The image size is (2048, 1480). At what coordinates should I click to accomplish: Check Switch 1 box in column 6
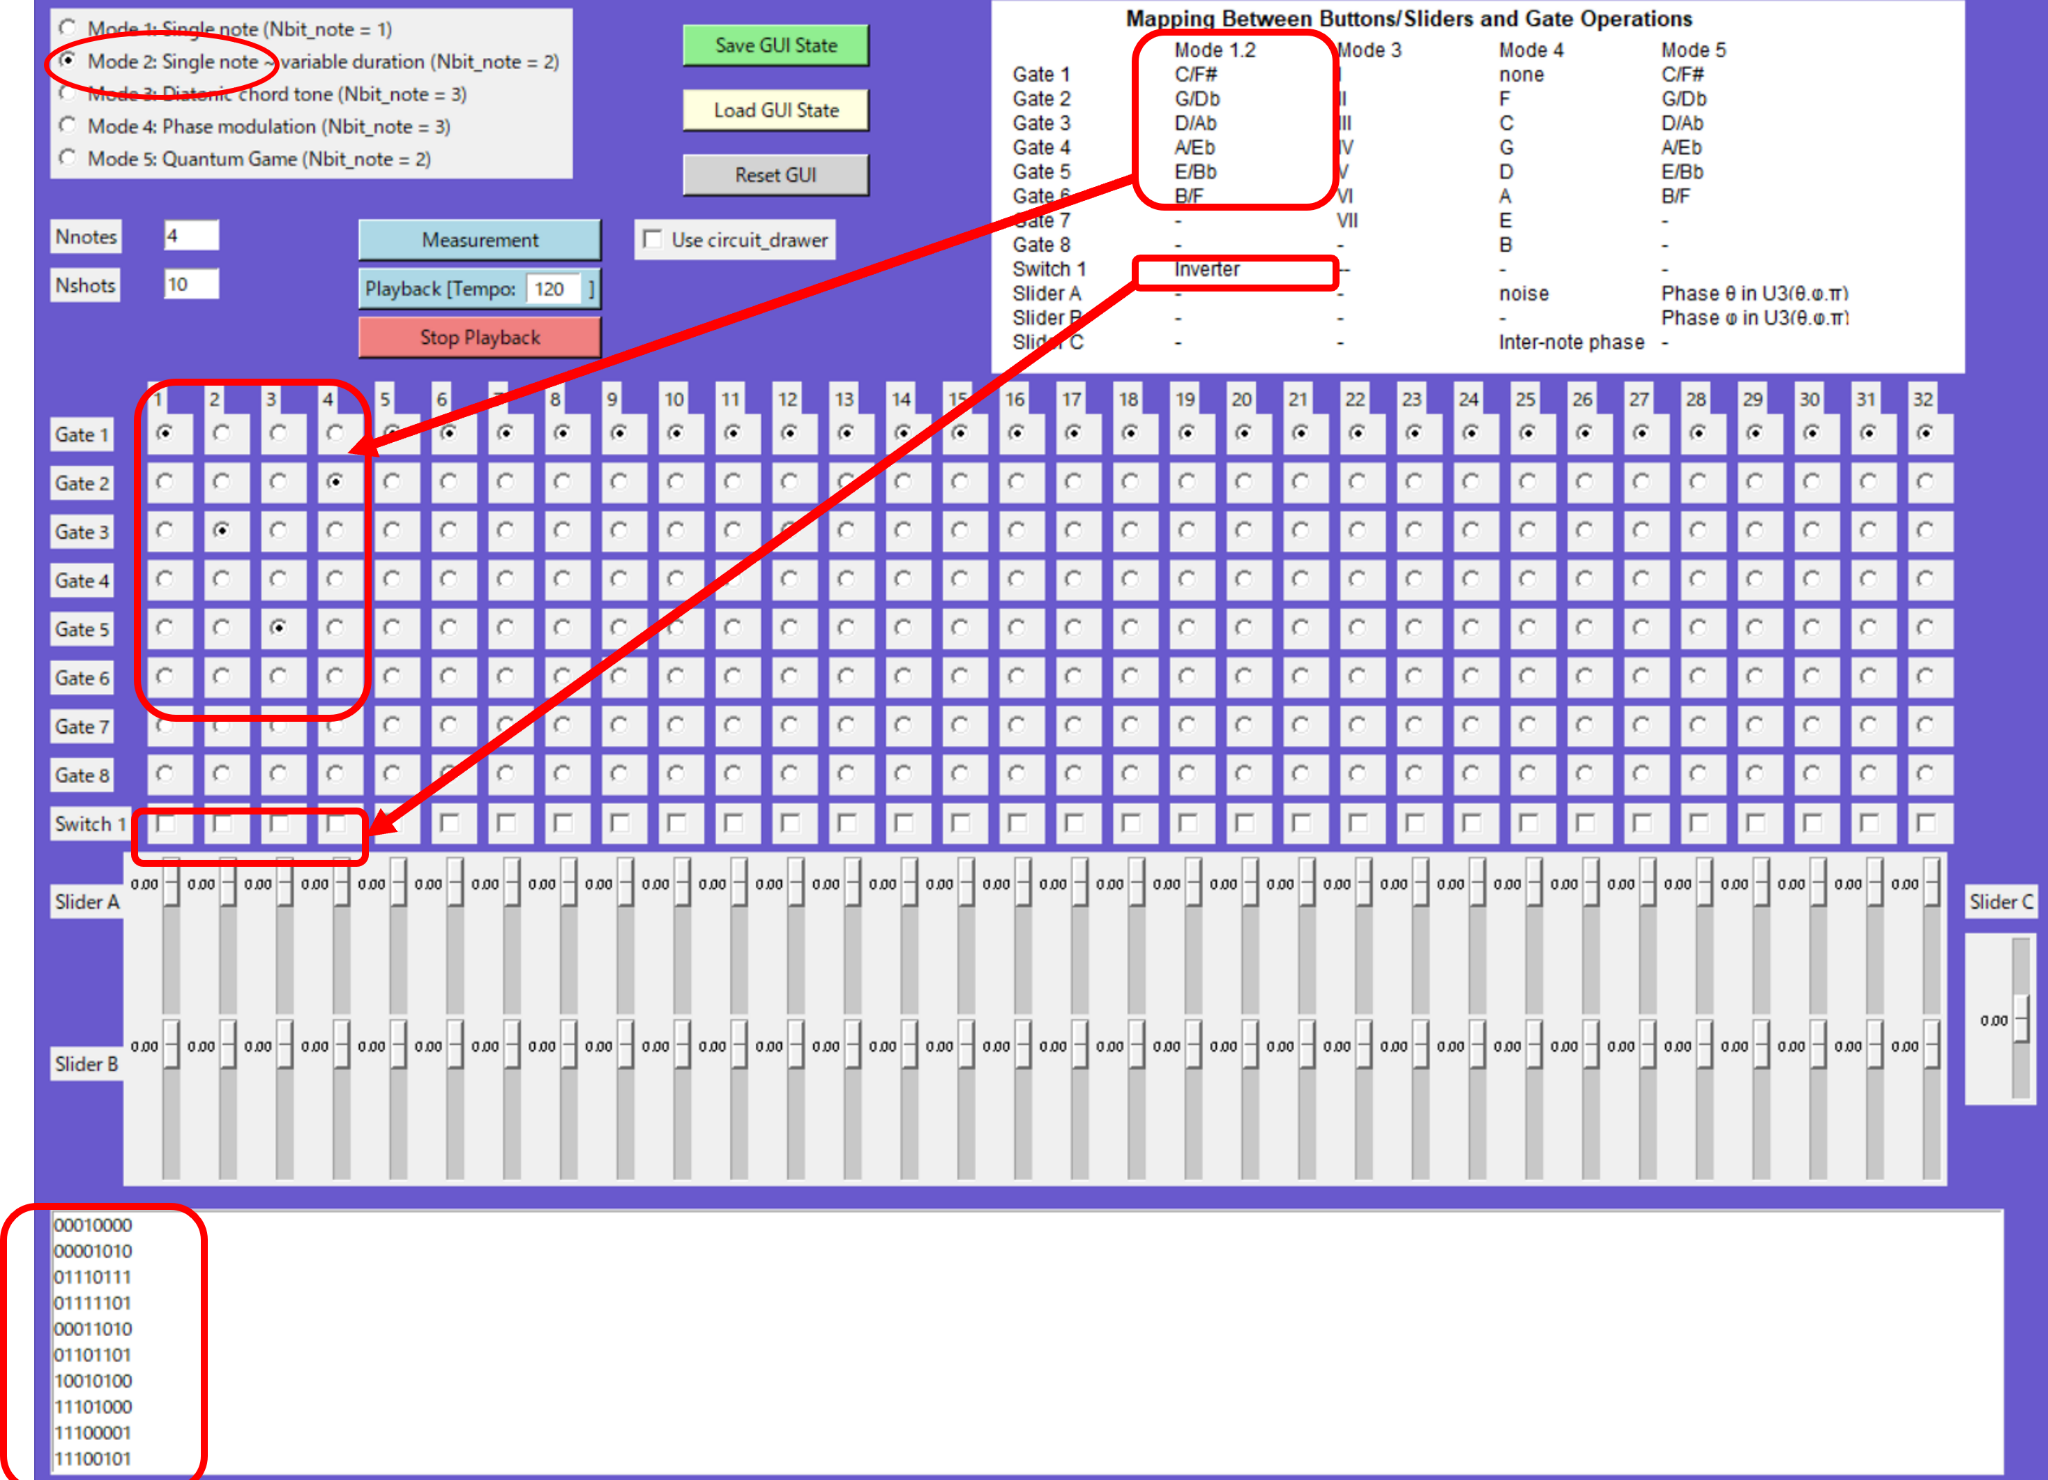click(449, 823)
